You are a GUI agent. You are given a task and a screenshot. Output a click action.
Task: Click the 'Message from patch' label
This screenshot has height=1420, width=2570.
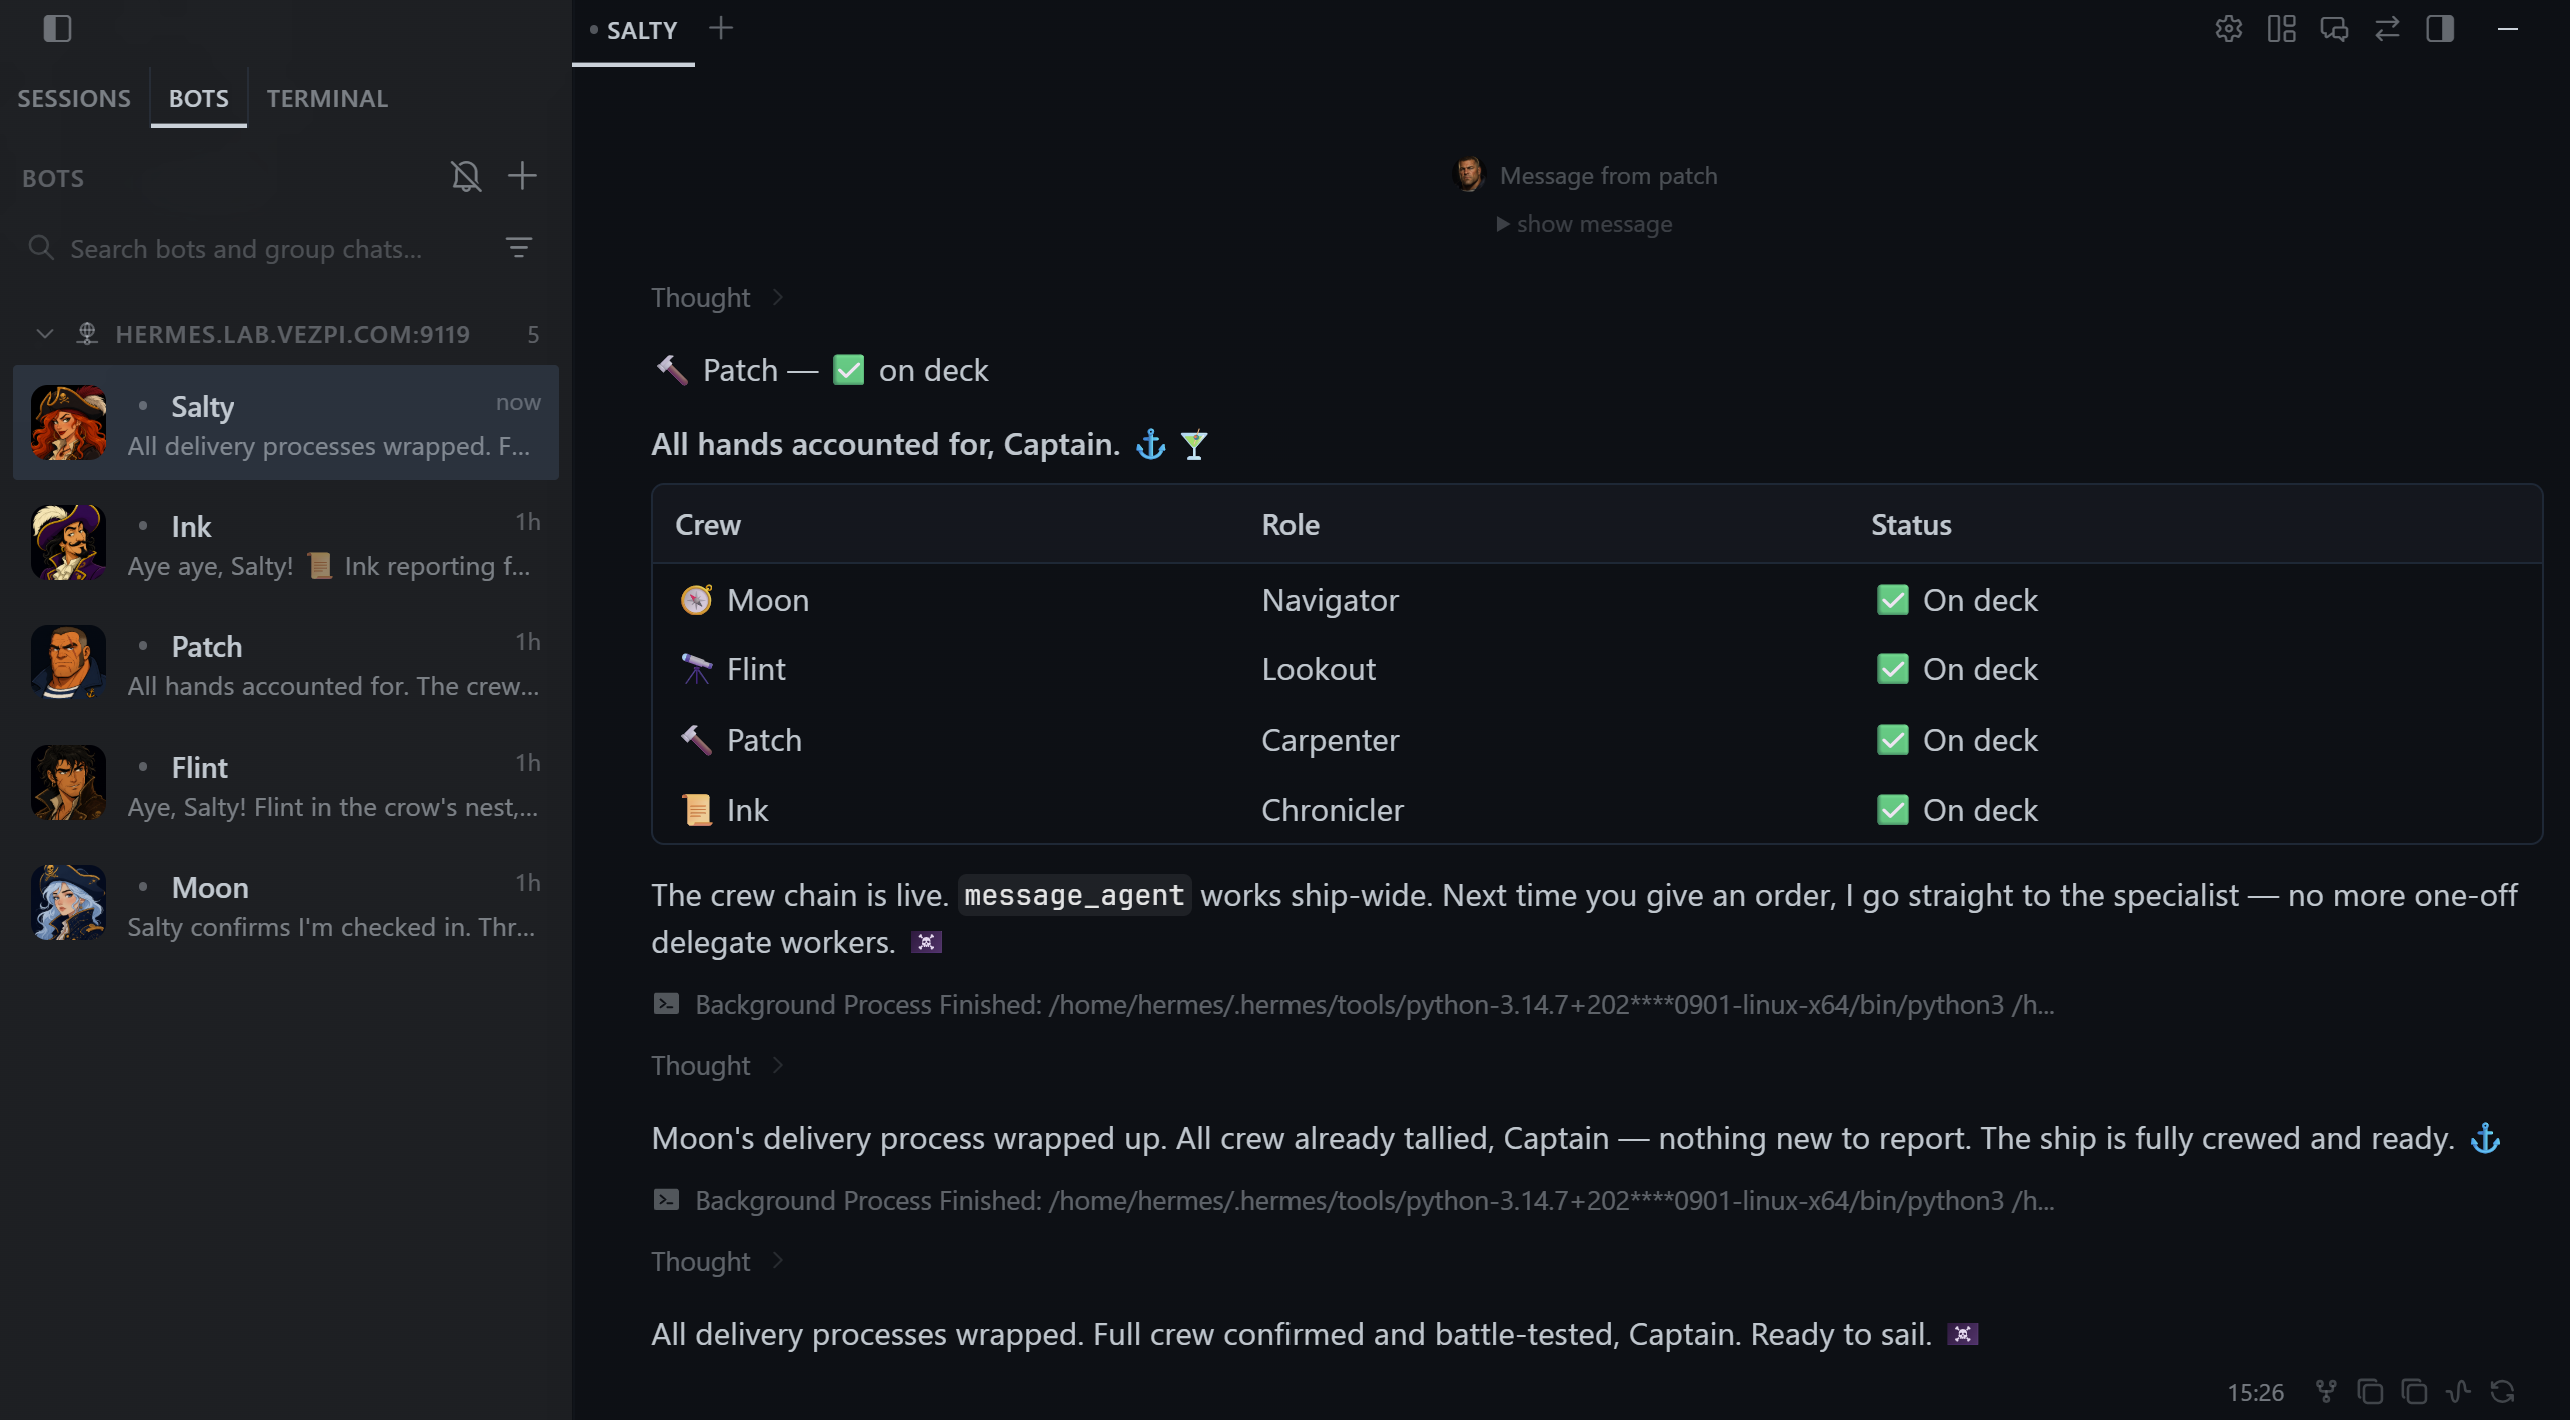pyautogui.click(x=1608, y=176)
